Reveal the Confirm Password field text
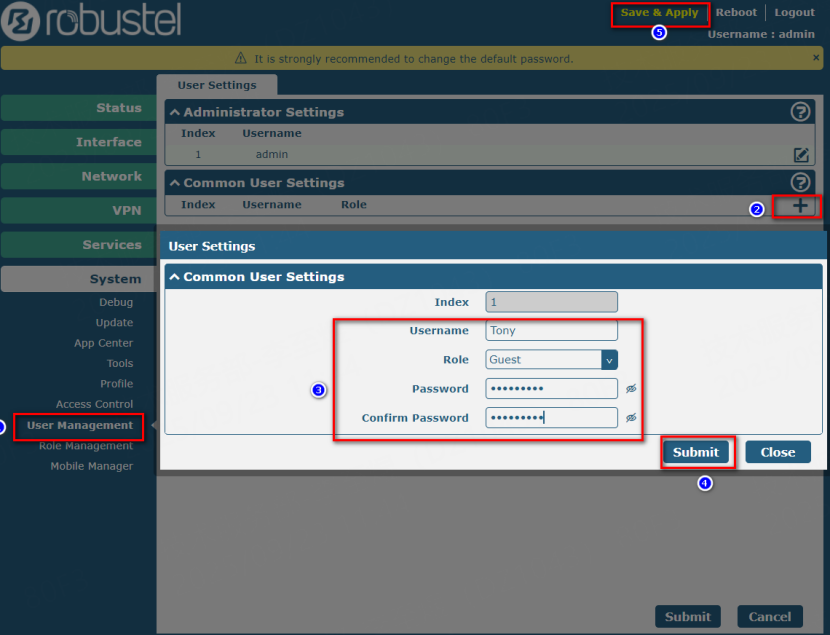Viewport: 830px width, 635px height. (631, 418)
